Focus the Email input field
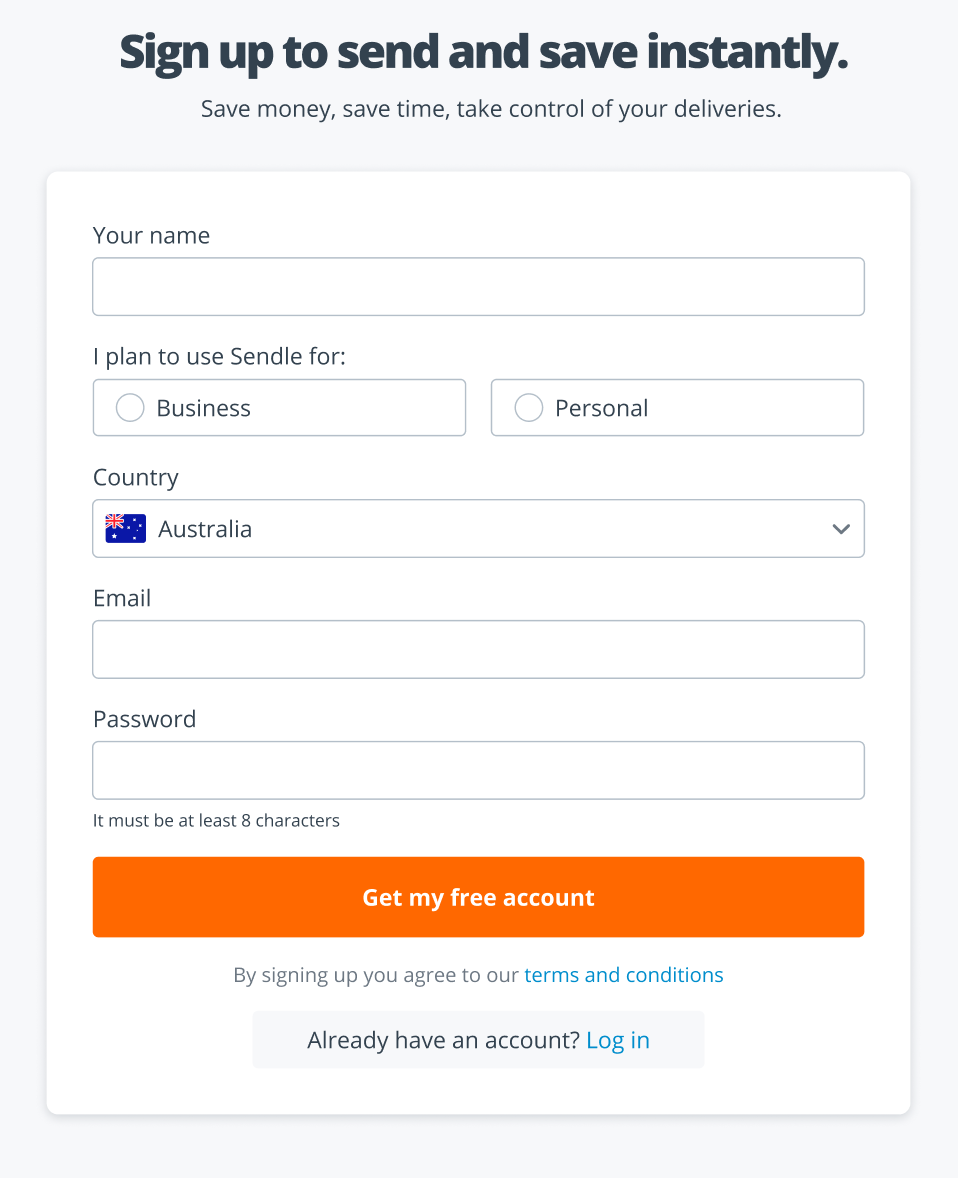 point(478,650)
